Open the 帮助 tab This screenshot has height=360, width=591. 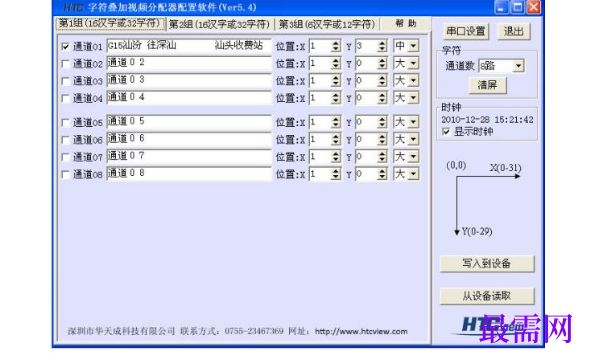point(406,24)
